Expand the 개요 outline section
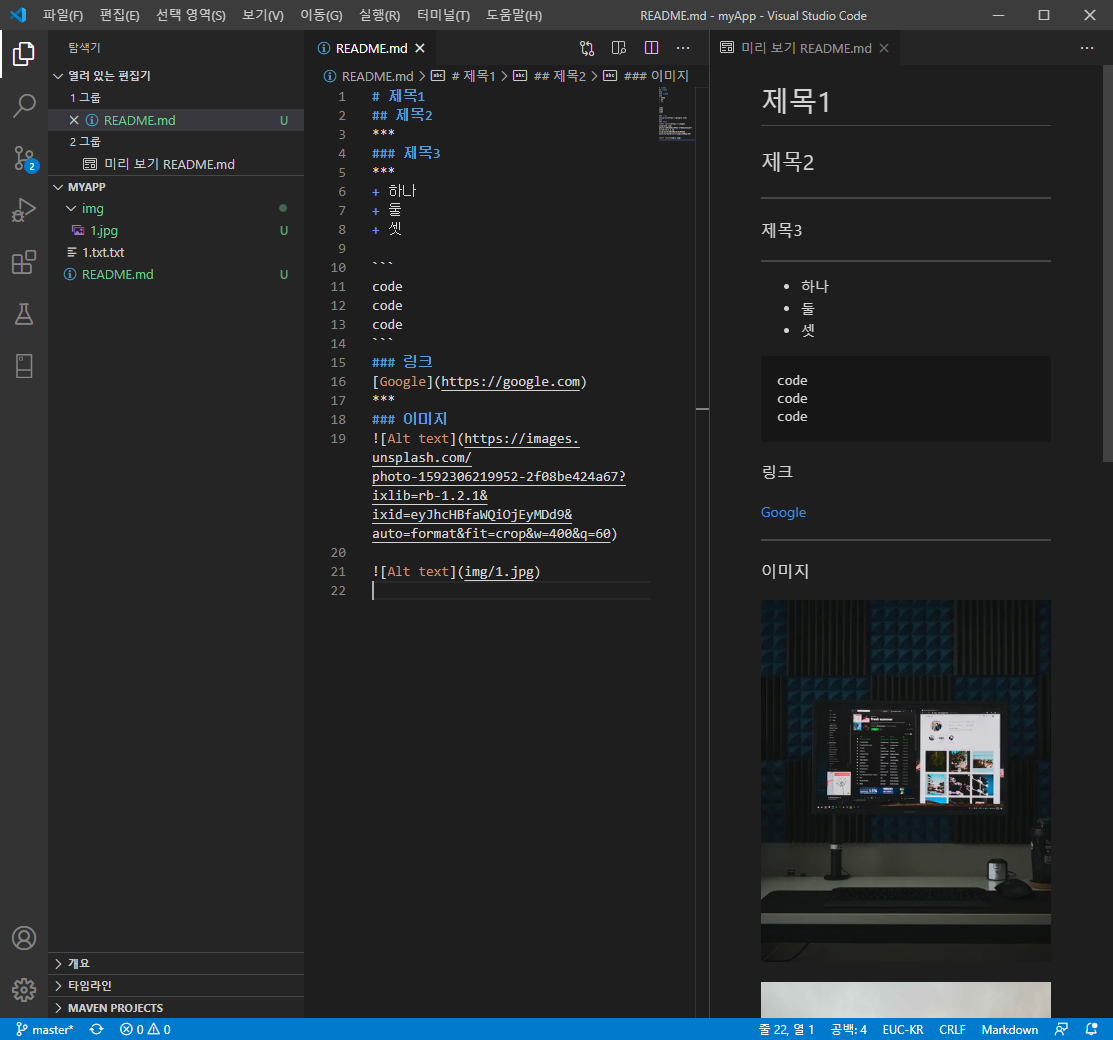Screen dimensions: 1113x1040 tap(176, 963)
